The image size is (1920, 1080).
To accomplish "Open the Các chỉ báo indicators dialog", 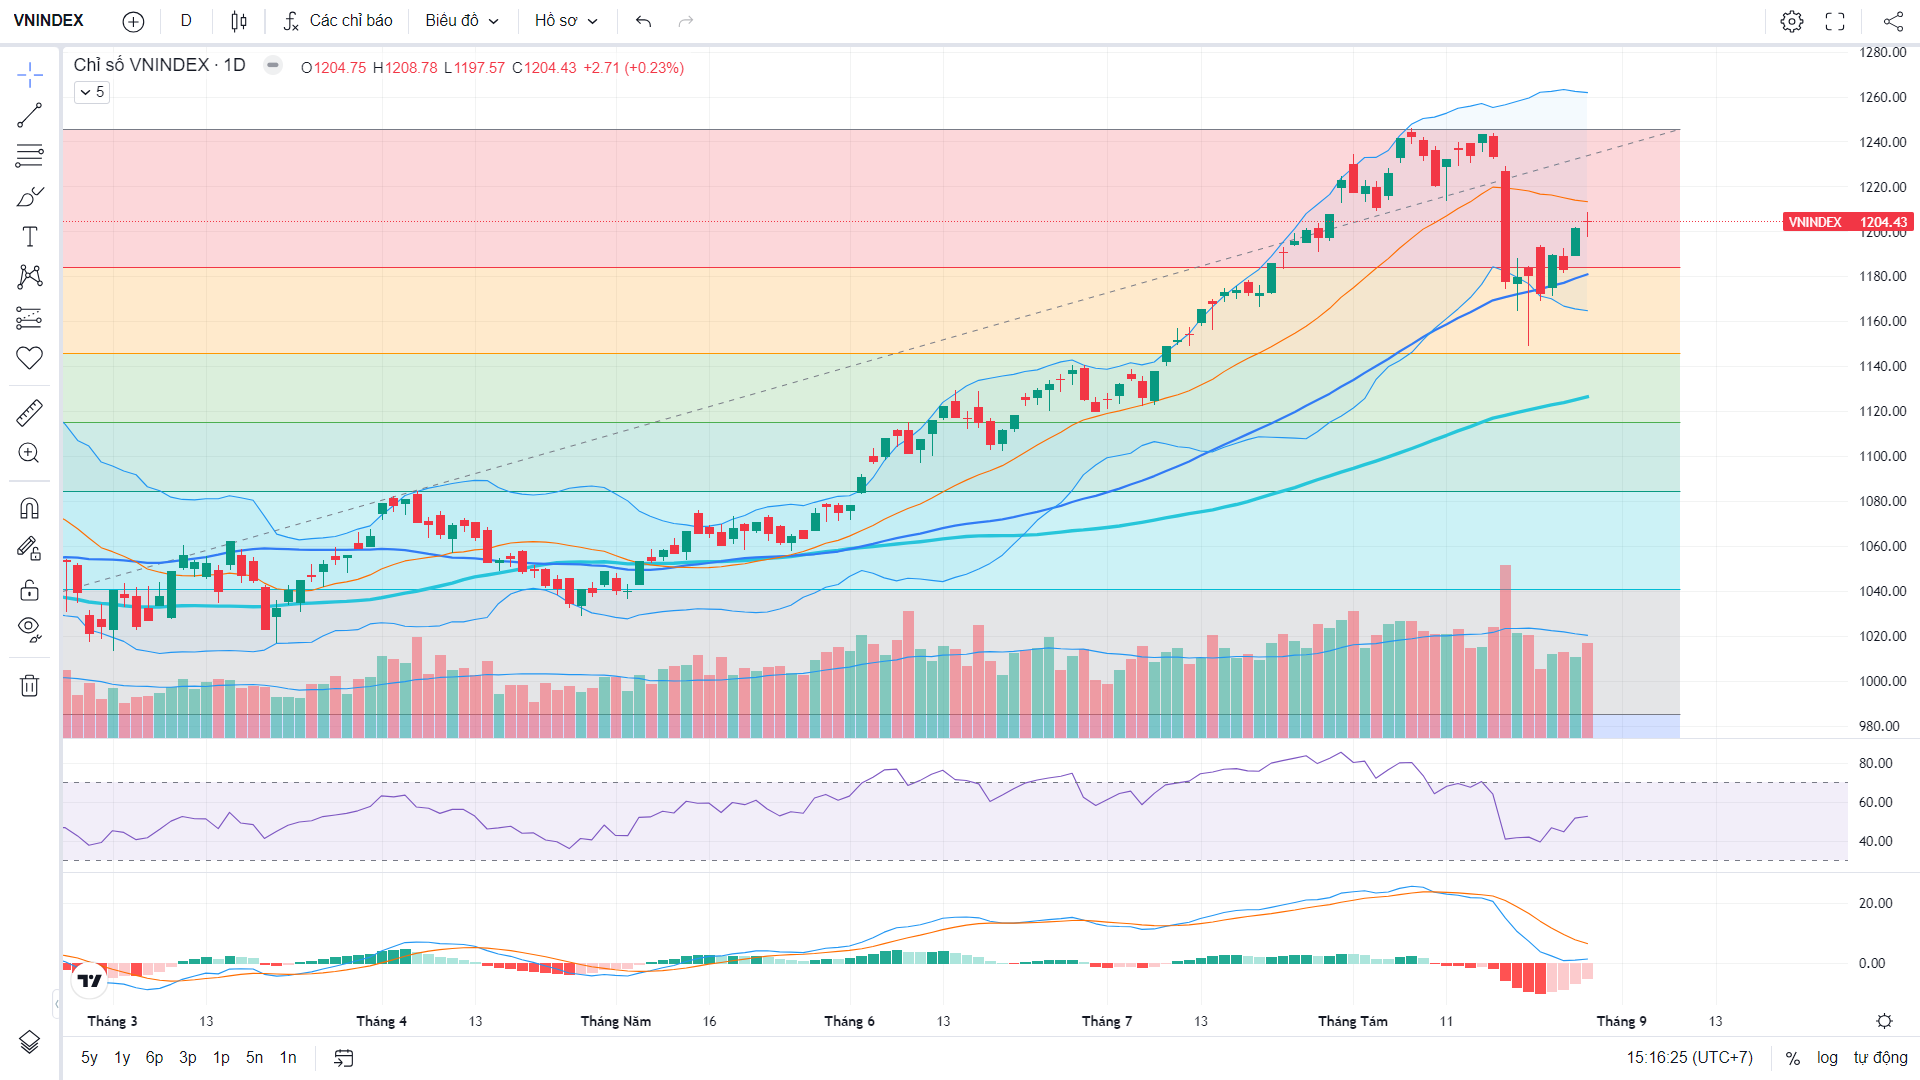I will (338, 21).
